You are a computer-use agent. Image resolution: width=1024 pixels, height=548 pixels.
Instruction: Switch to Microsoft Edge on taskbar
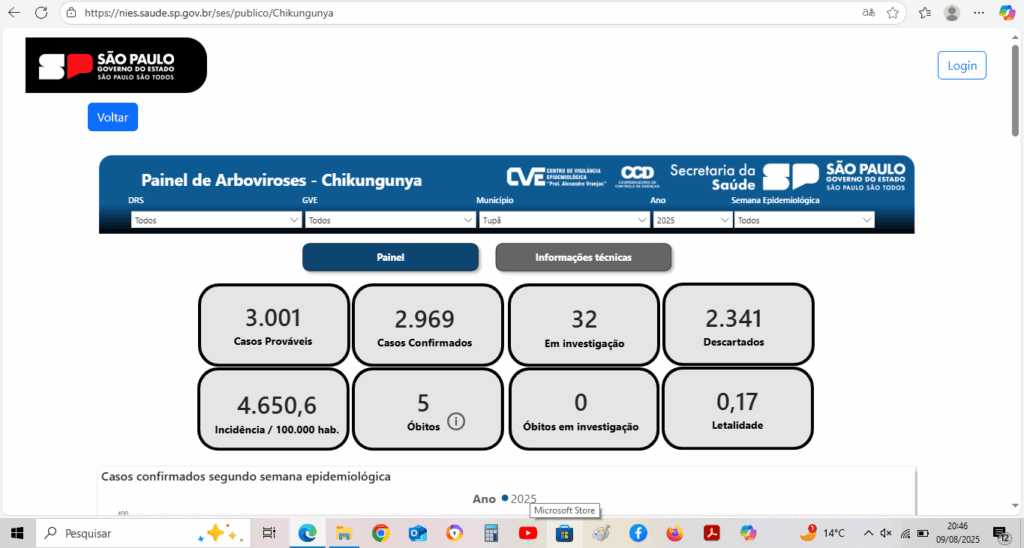coord(307,533)
